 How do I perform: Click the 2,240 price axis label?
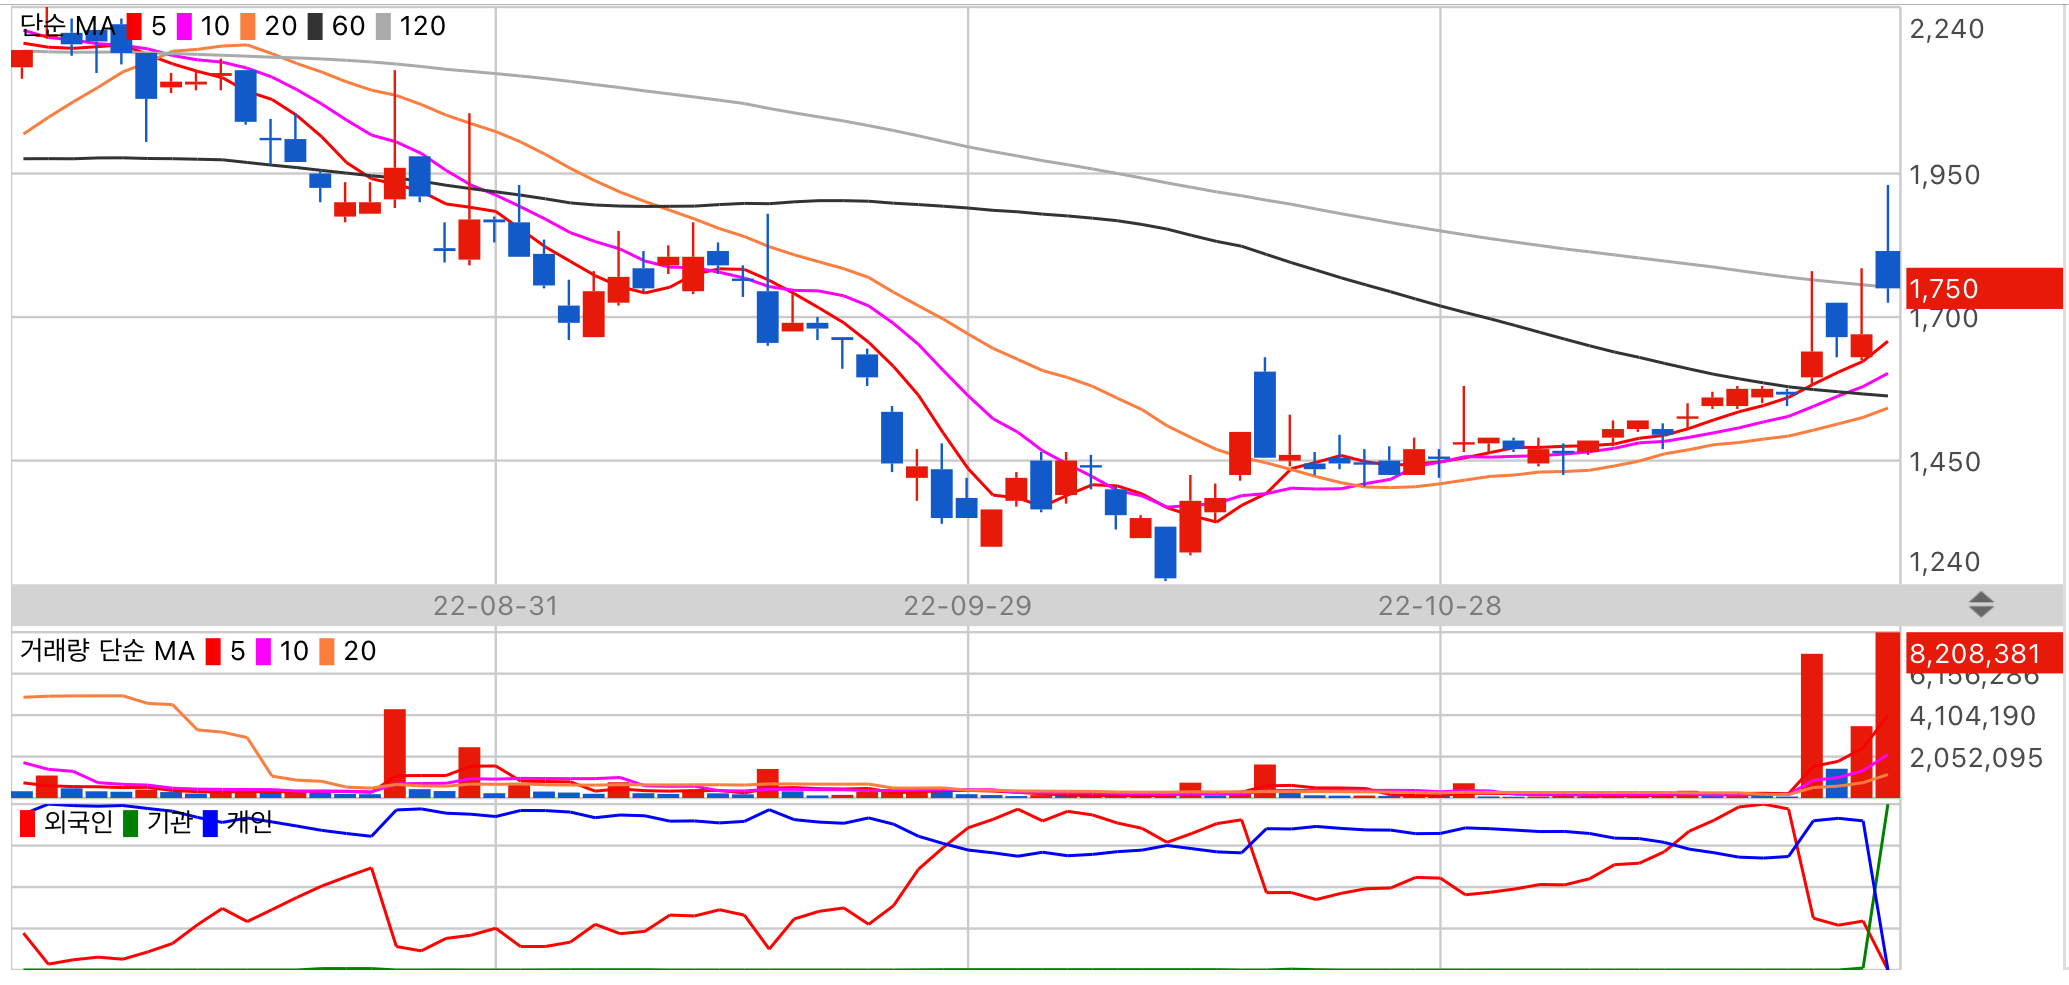click(x=1946, y=29)
